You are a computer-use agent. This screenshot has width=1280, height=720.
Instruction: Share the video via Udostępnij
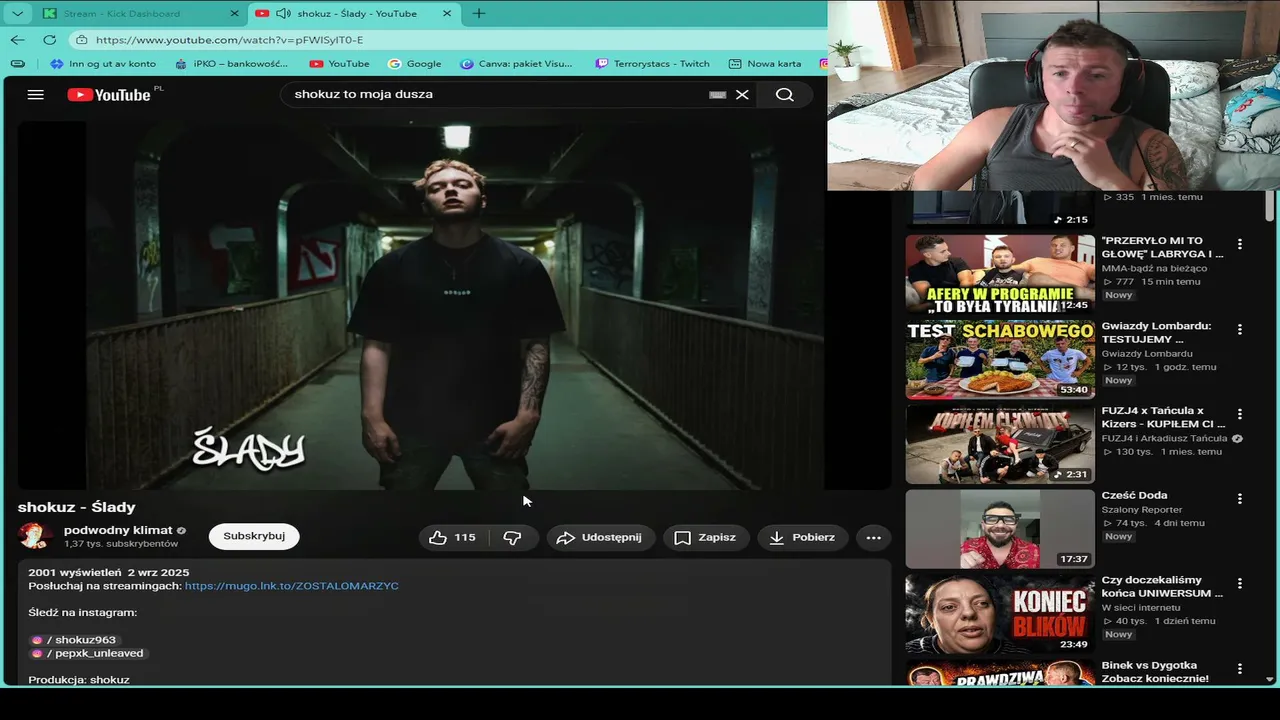coord(599,537)
